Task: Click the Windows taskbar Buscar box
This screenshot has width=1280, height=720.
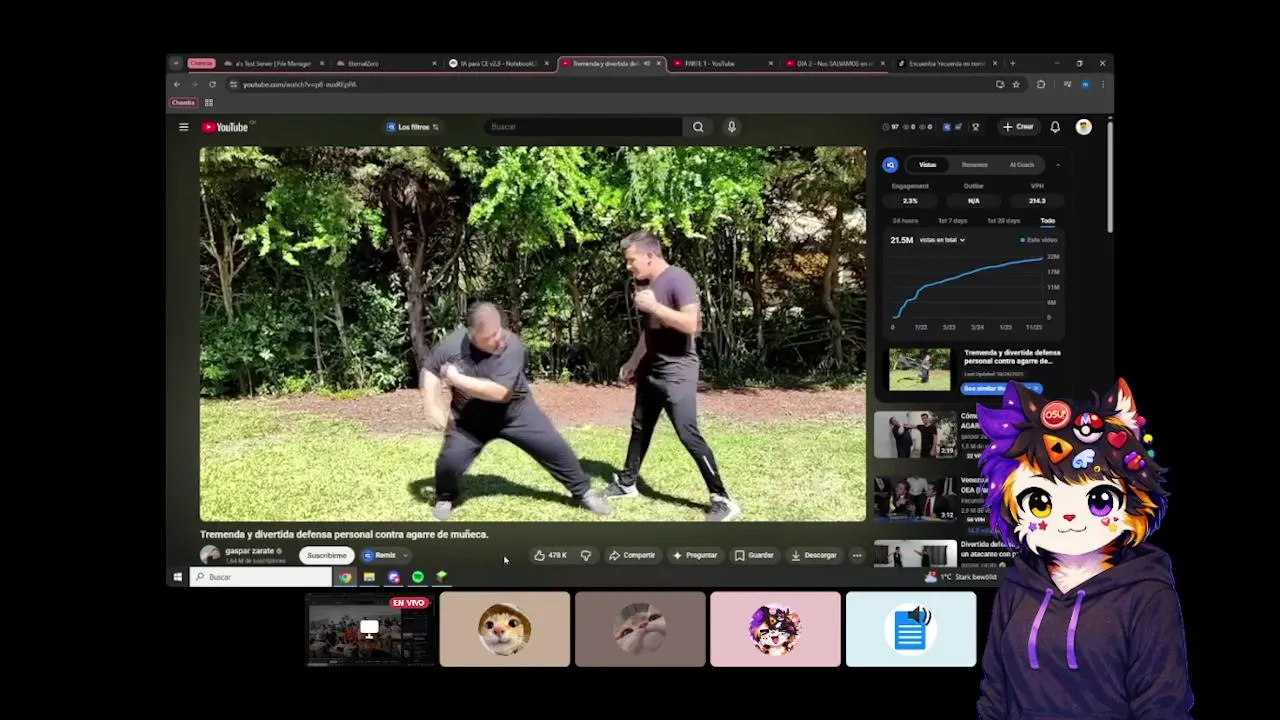Action: pos(261,577)
